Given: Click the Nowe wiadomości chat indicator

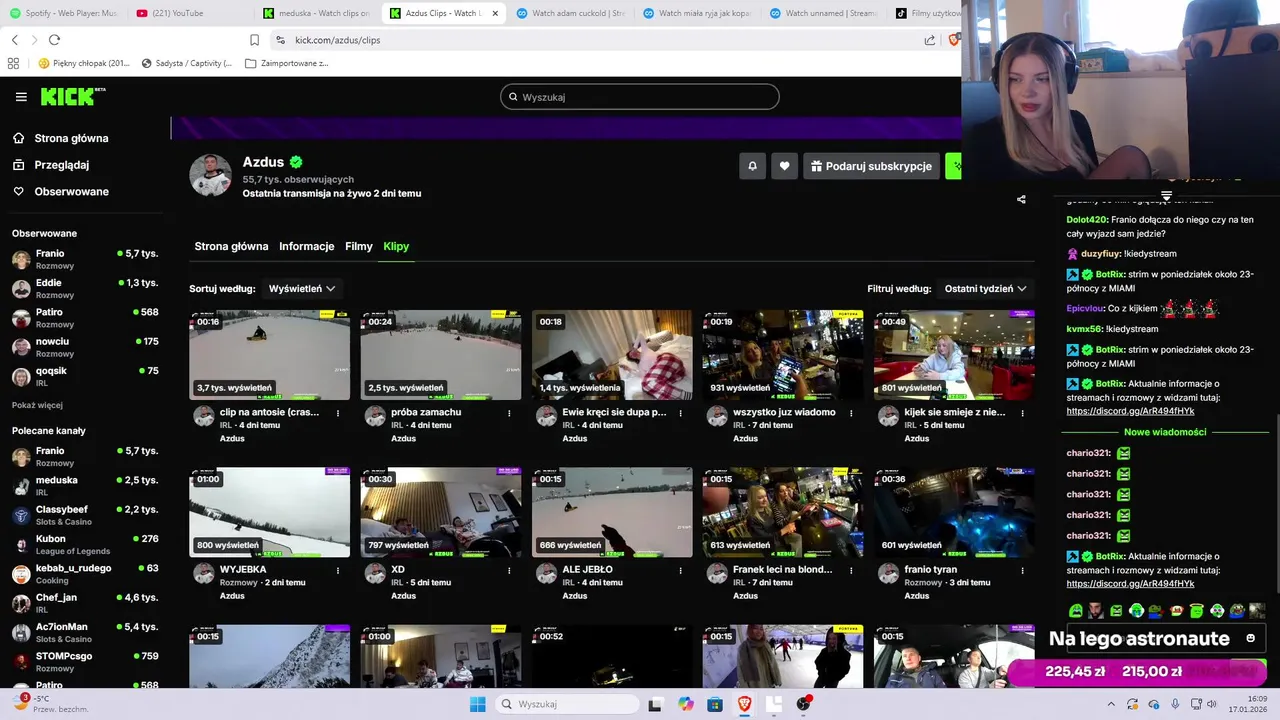Looking at the screenshot, I should (1165, 432).
